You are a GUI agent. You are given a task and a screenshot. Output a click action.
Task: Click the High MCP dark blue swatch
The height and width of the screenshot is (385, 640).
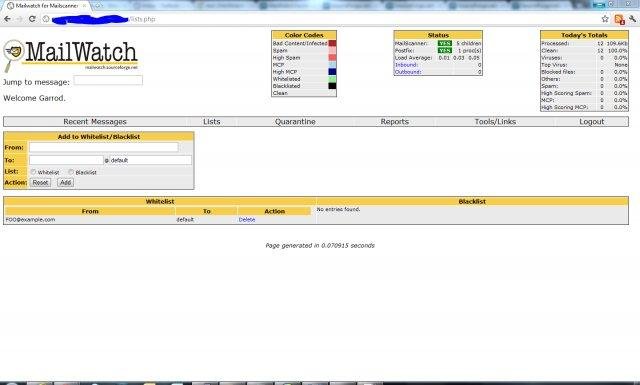[x=332, y=72]
